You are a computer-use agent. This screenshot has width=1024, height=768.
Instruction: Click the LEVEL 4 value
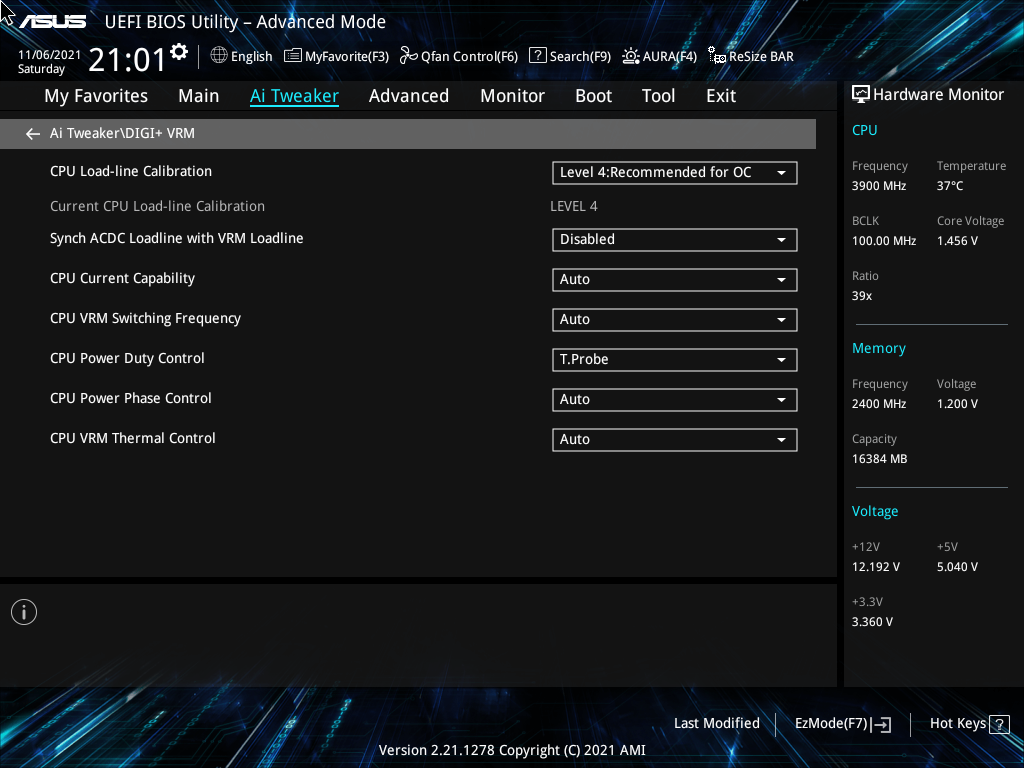(x=573, y=206)
